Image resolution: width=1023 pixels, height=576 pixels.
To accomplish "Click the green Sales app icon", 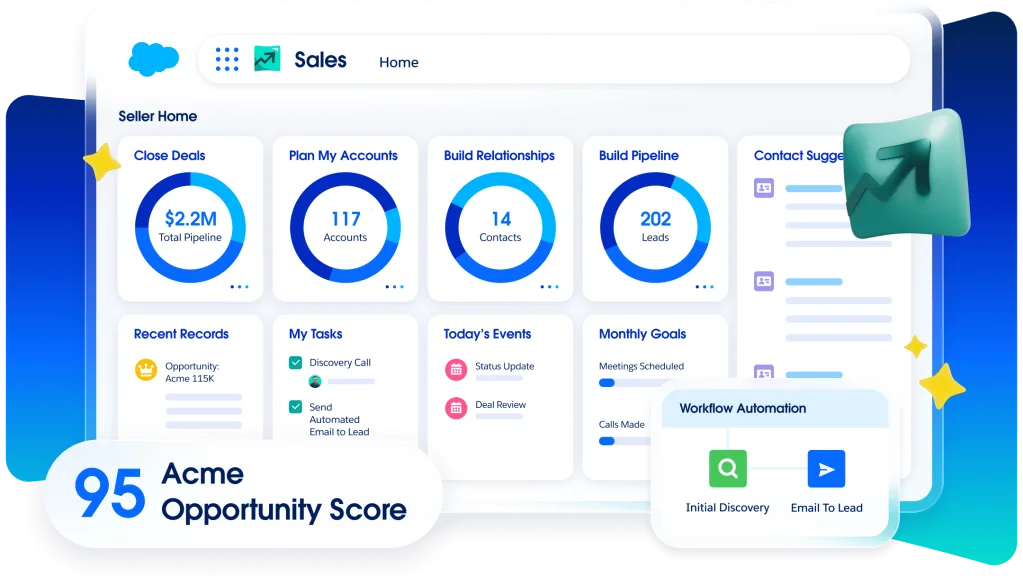I will [267, 59].
